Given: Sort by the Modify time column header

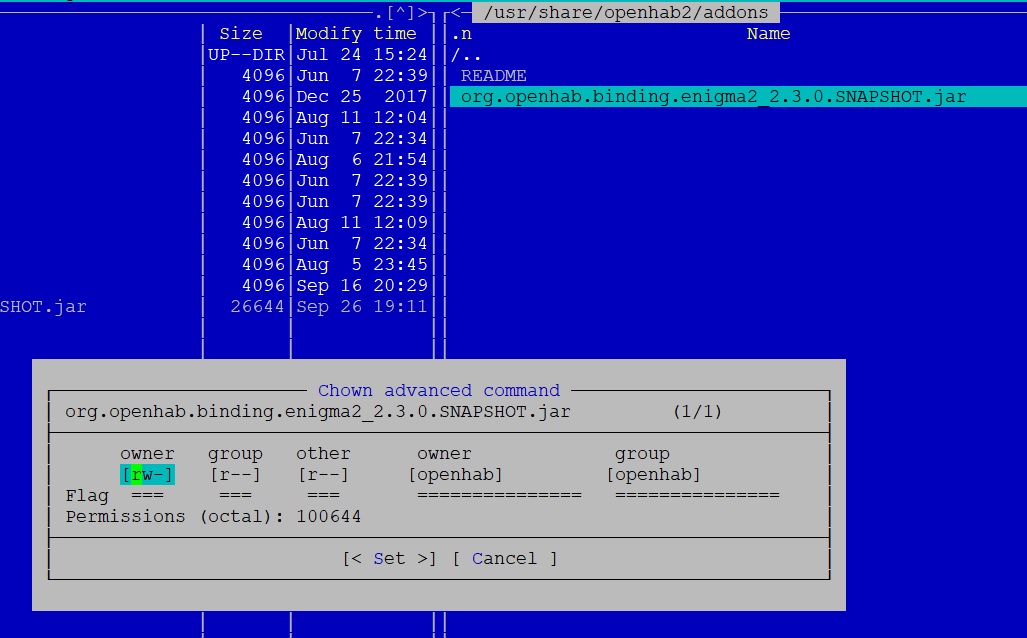Looking at the screenshot, I should pyautogui.click(x=356, y=34).
